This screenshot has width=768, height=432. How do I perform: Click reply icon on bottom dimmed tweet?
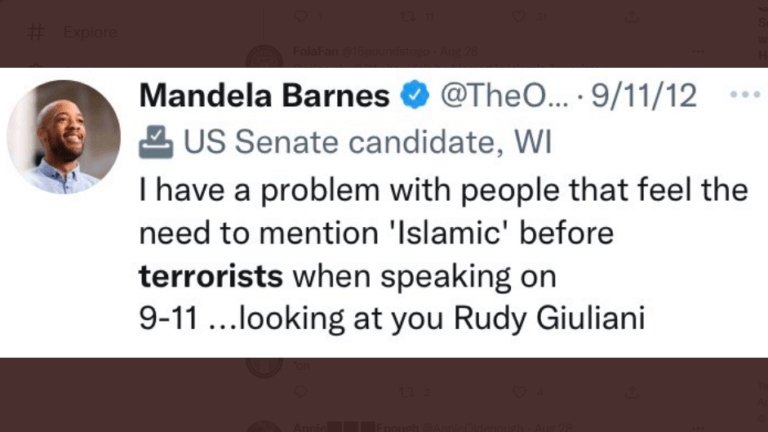coord(300,391)
